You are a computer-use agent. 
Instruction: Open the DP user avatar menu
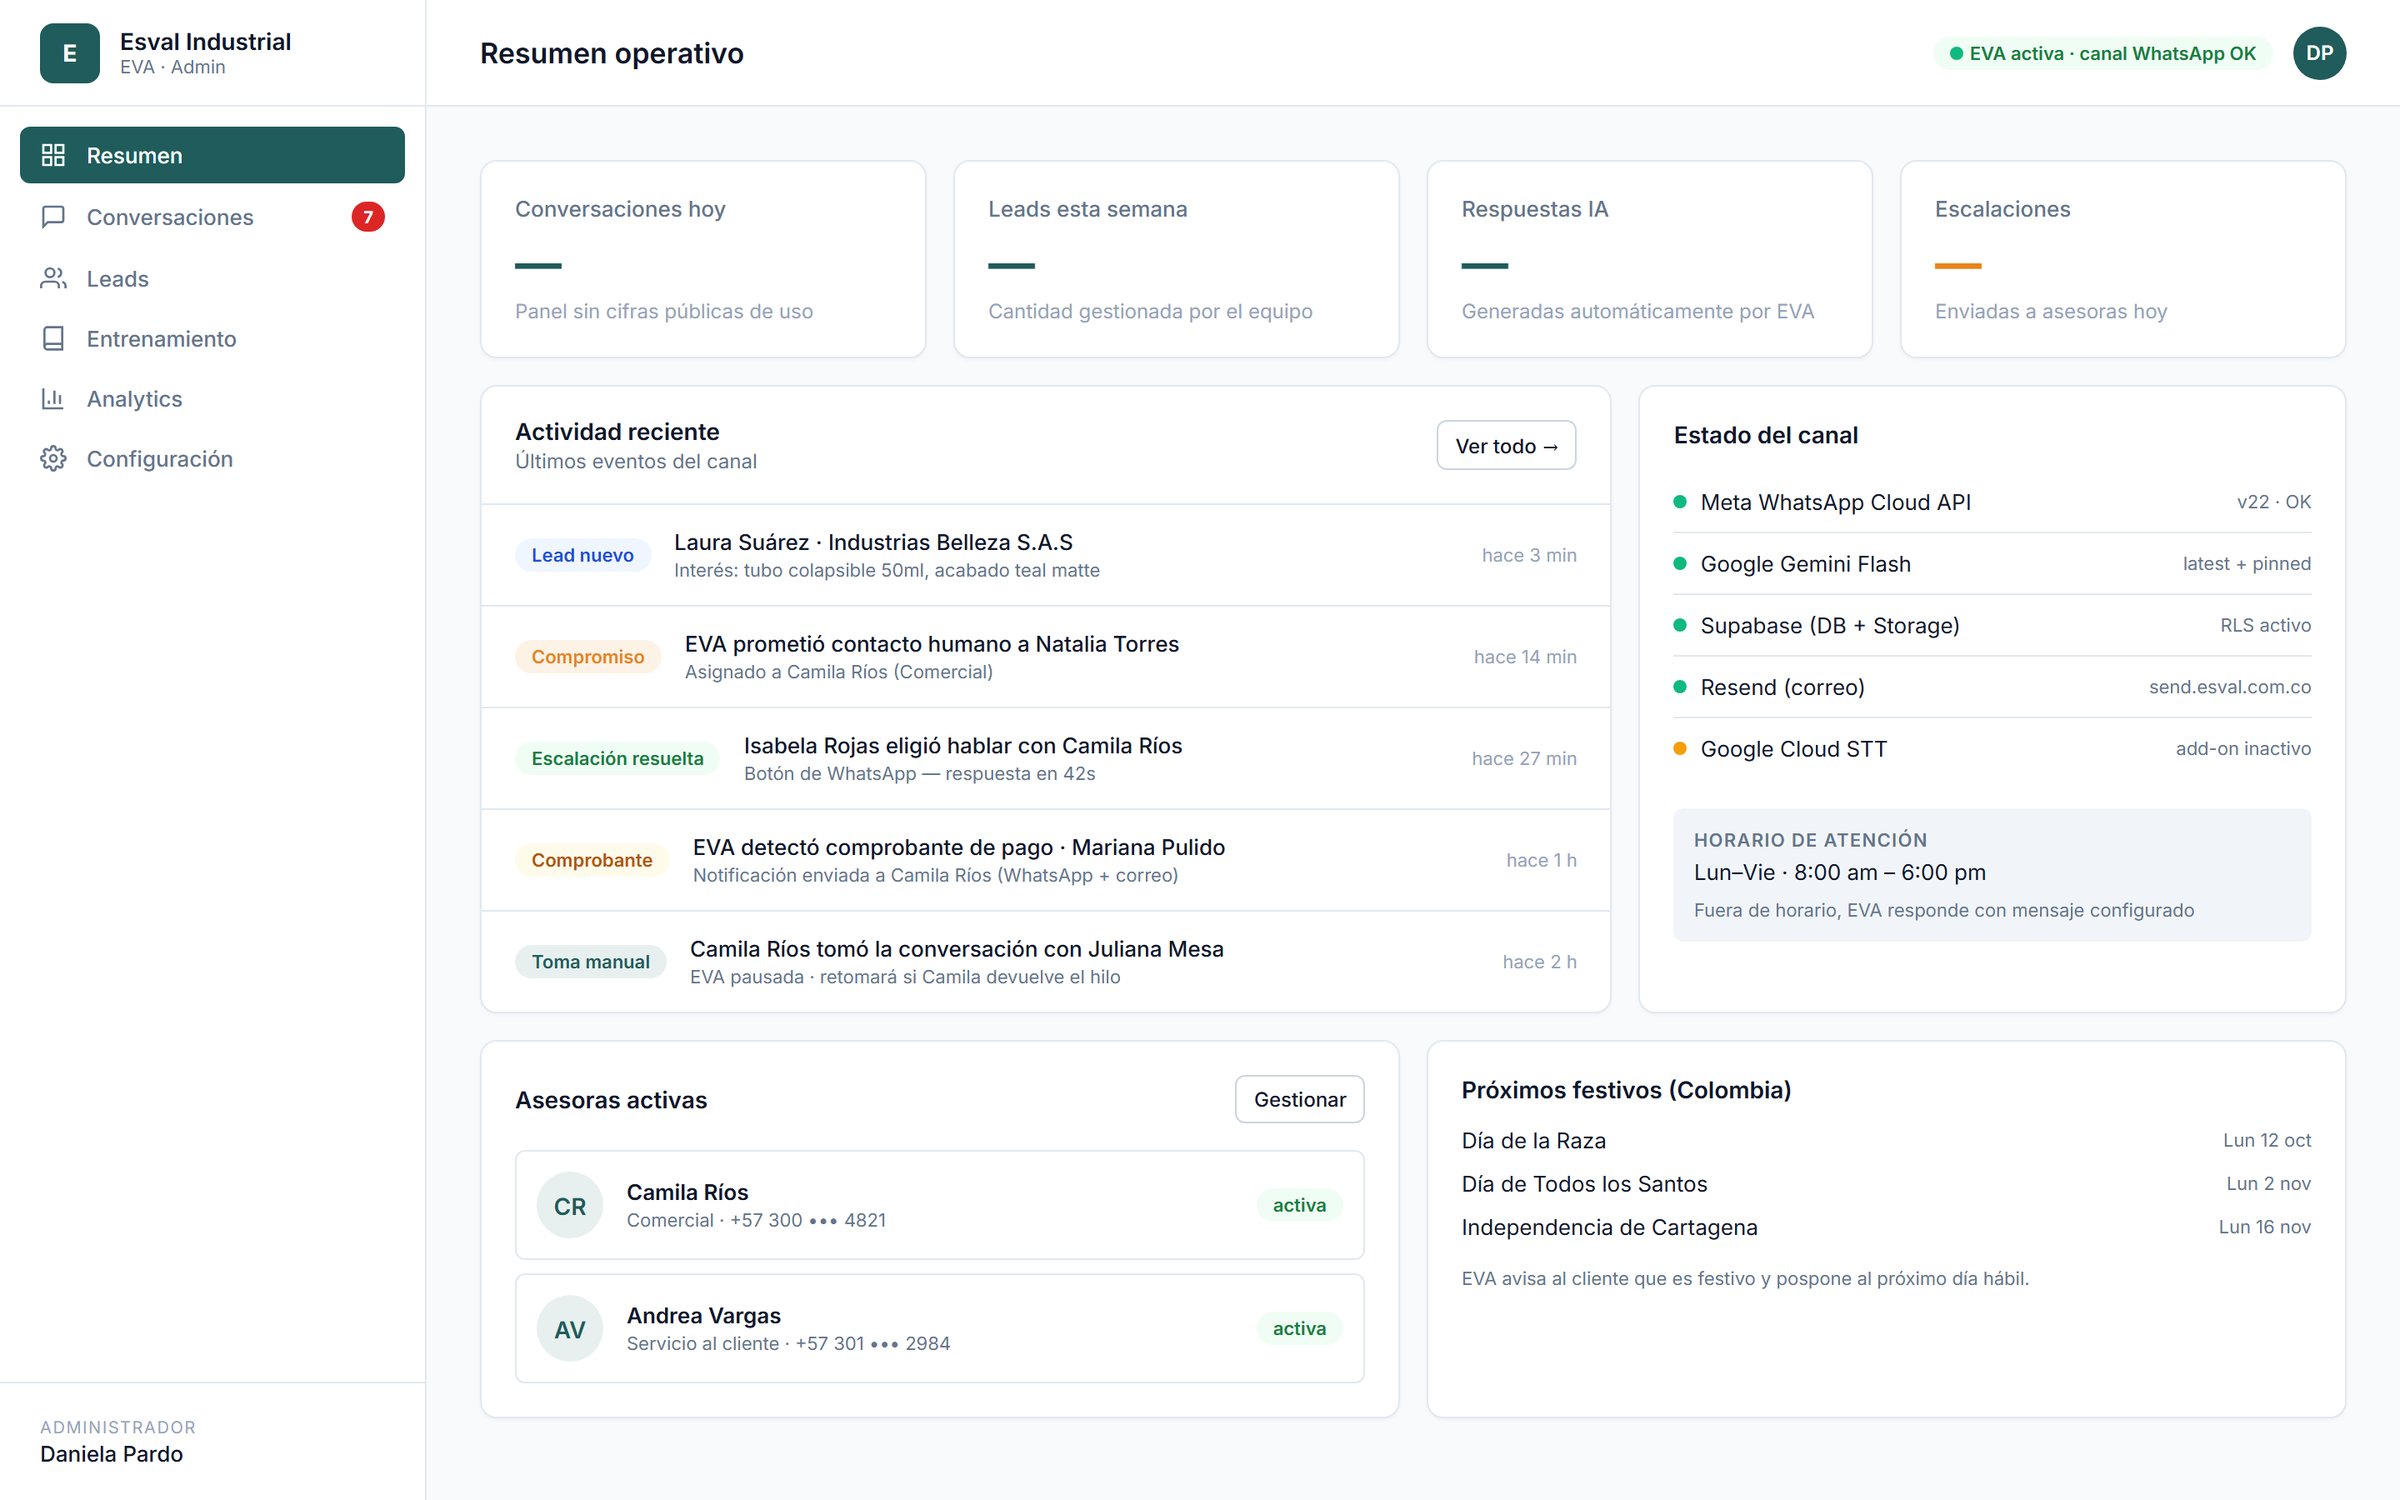[2319, 53]
